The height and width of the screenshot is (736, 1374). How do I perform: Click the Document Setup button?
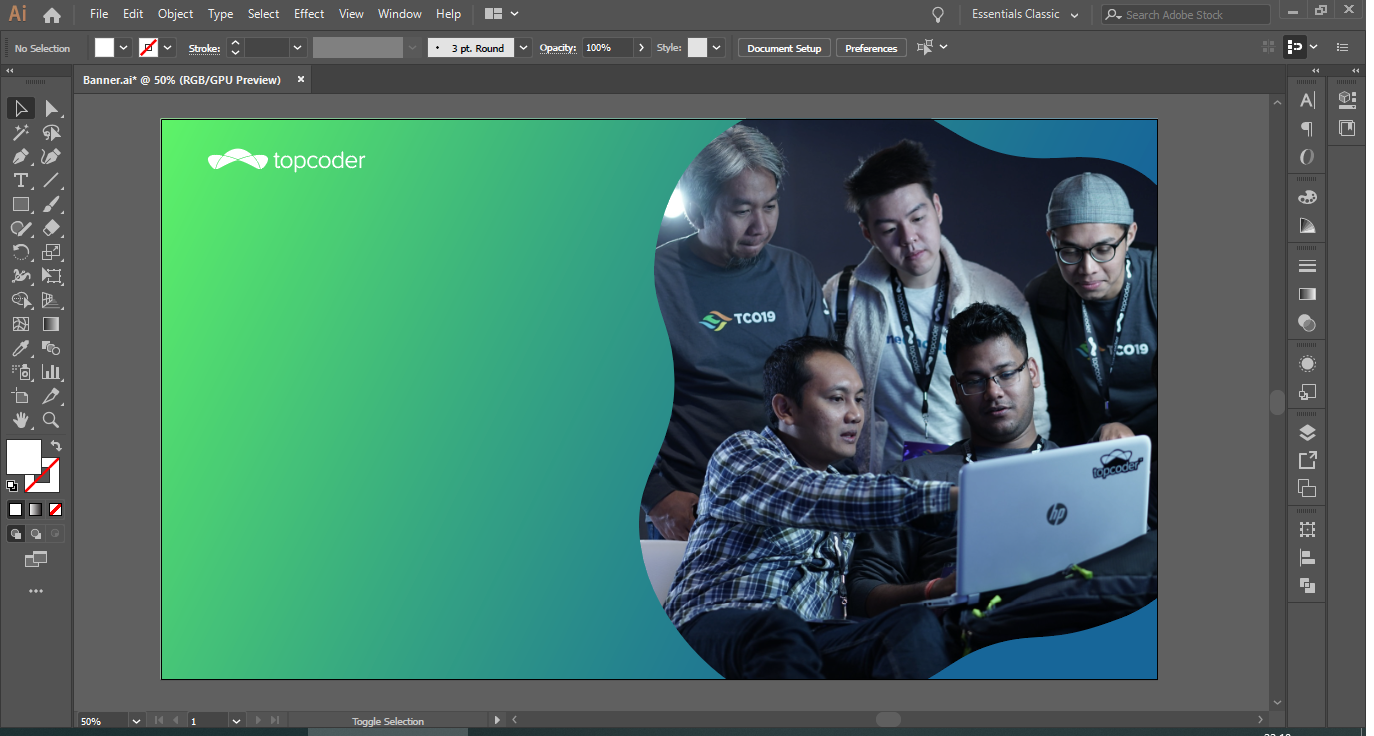(784, 48)
